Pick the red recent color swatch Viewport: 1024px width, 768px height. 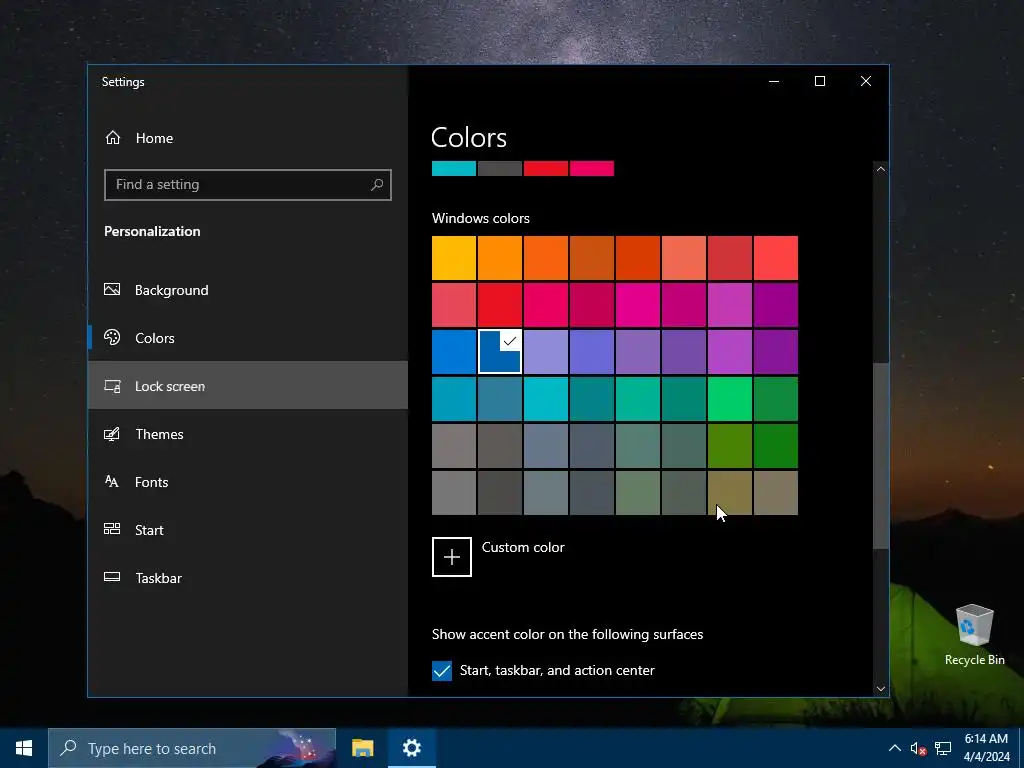[546, 168]
